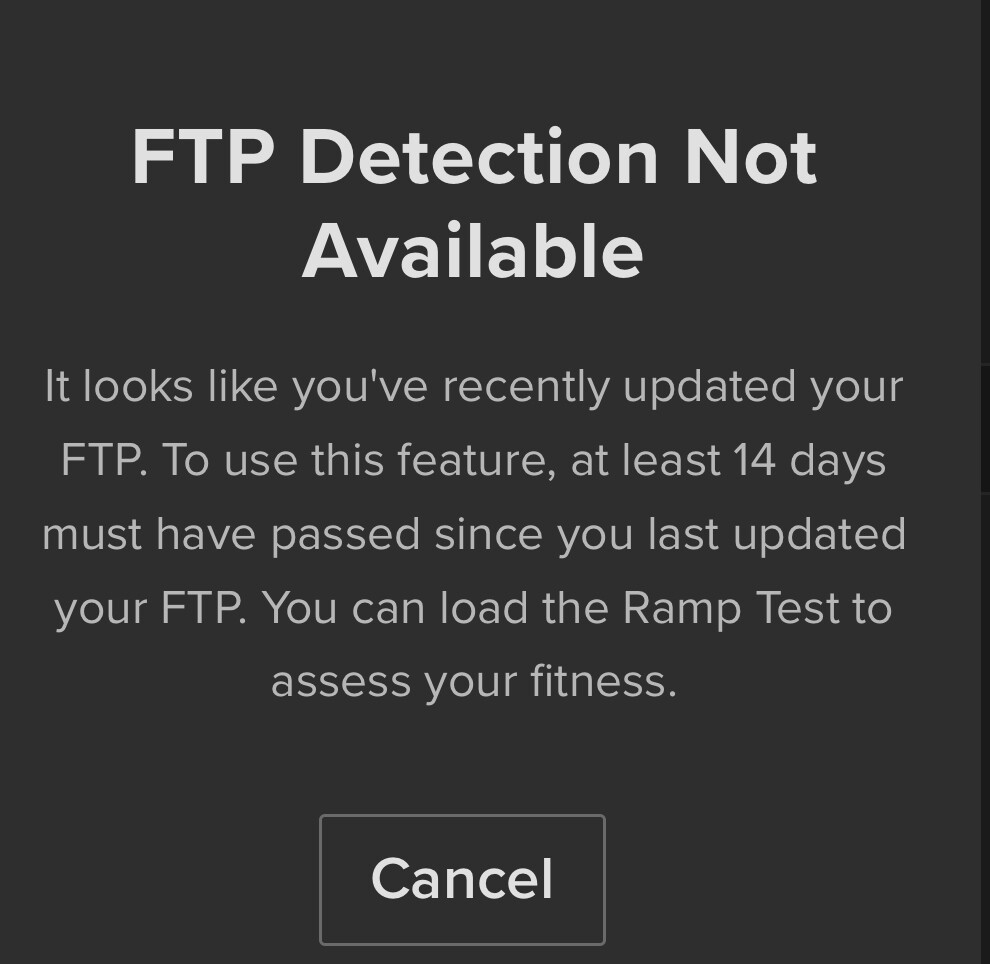Image resolution: width=990 pixels, height=964 pixels.
Task: Click the words You can load in the message
Action: (x=396, y=608)
